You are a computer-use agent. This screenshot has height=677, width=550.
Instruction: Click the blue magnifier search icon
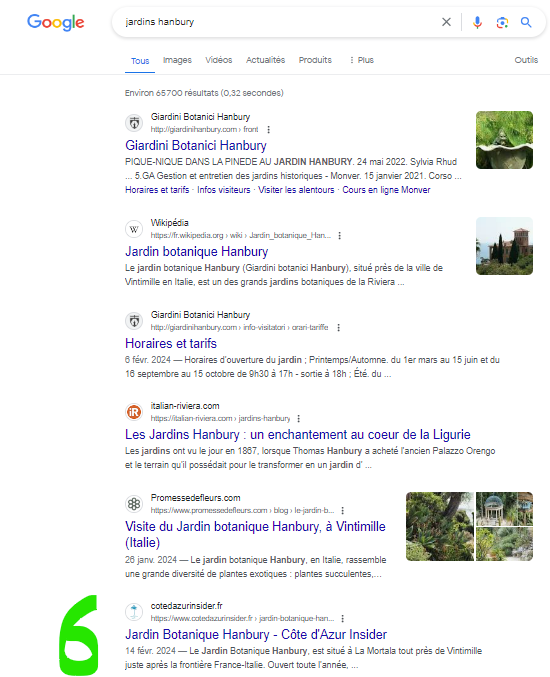click(526, 22)
